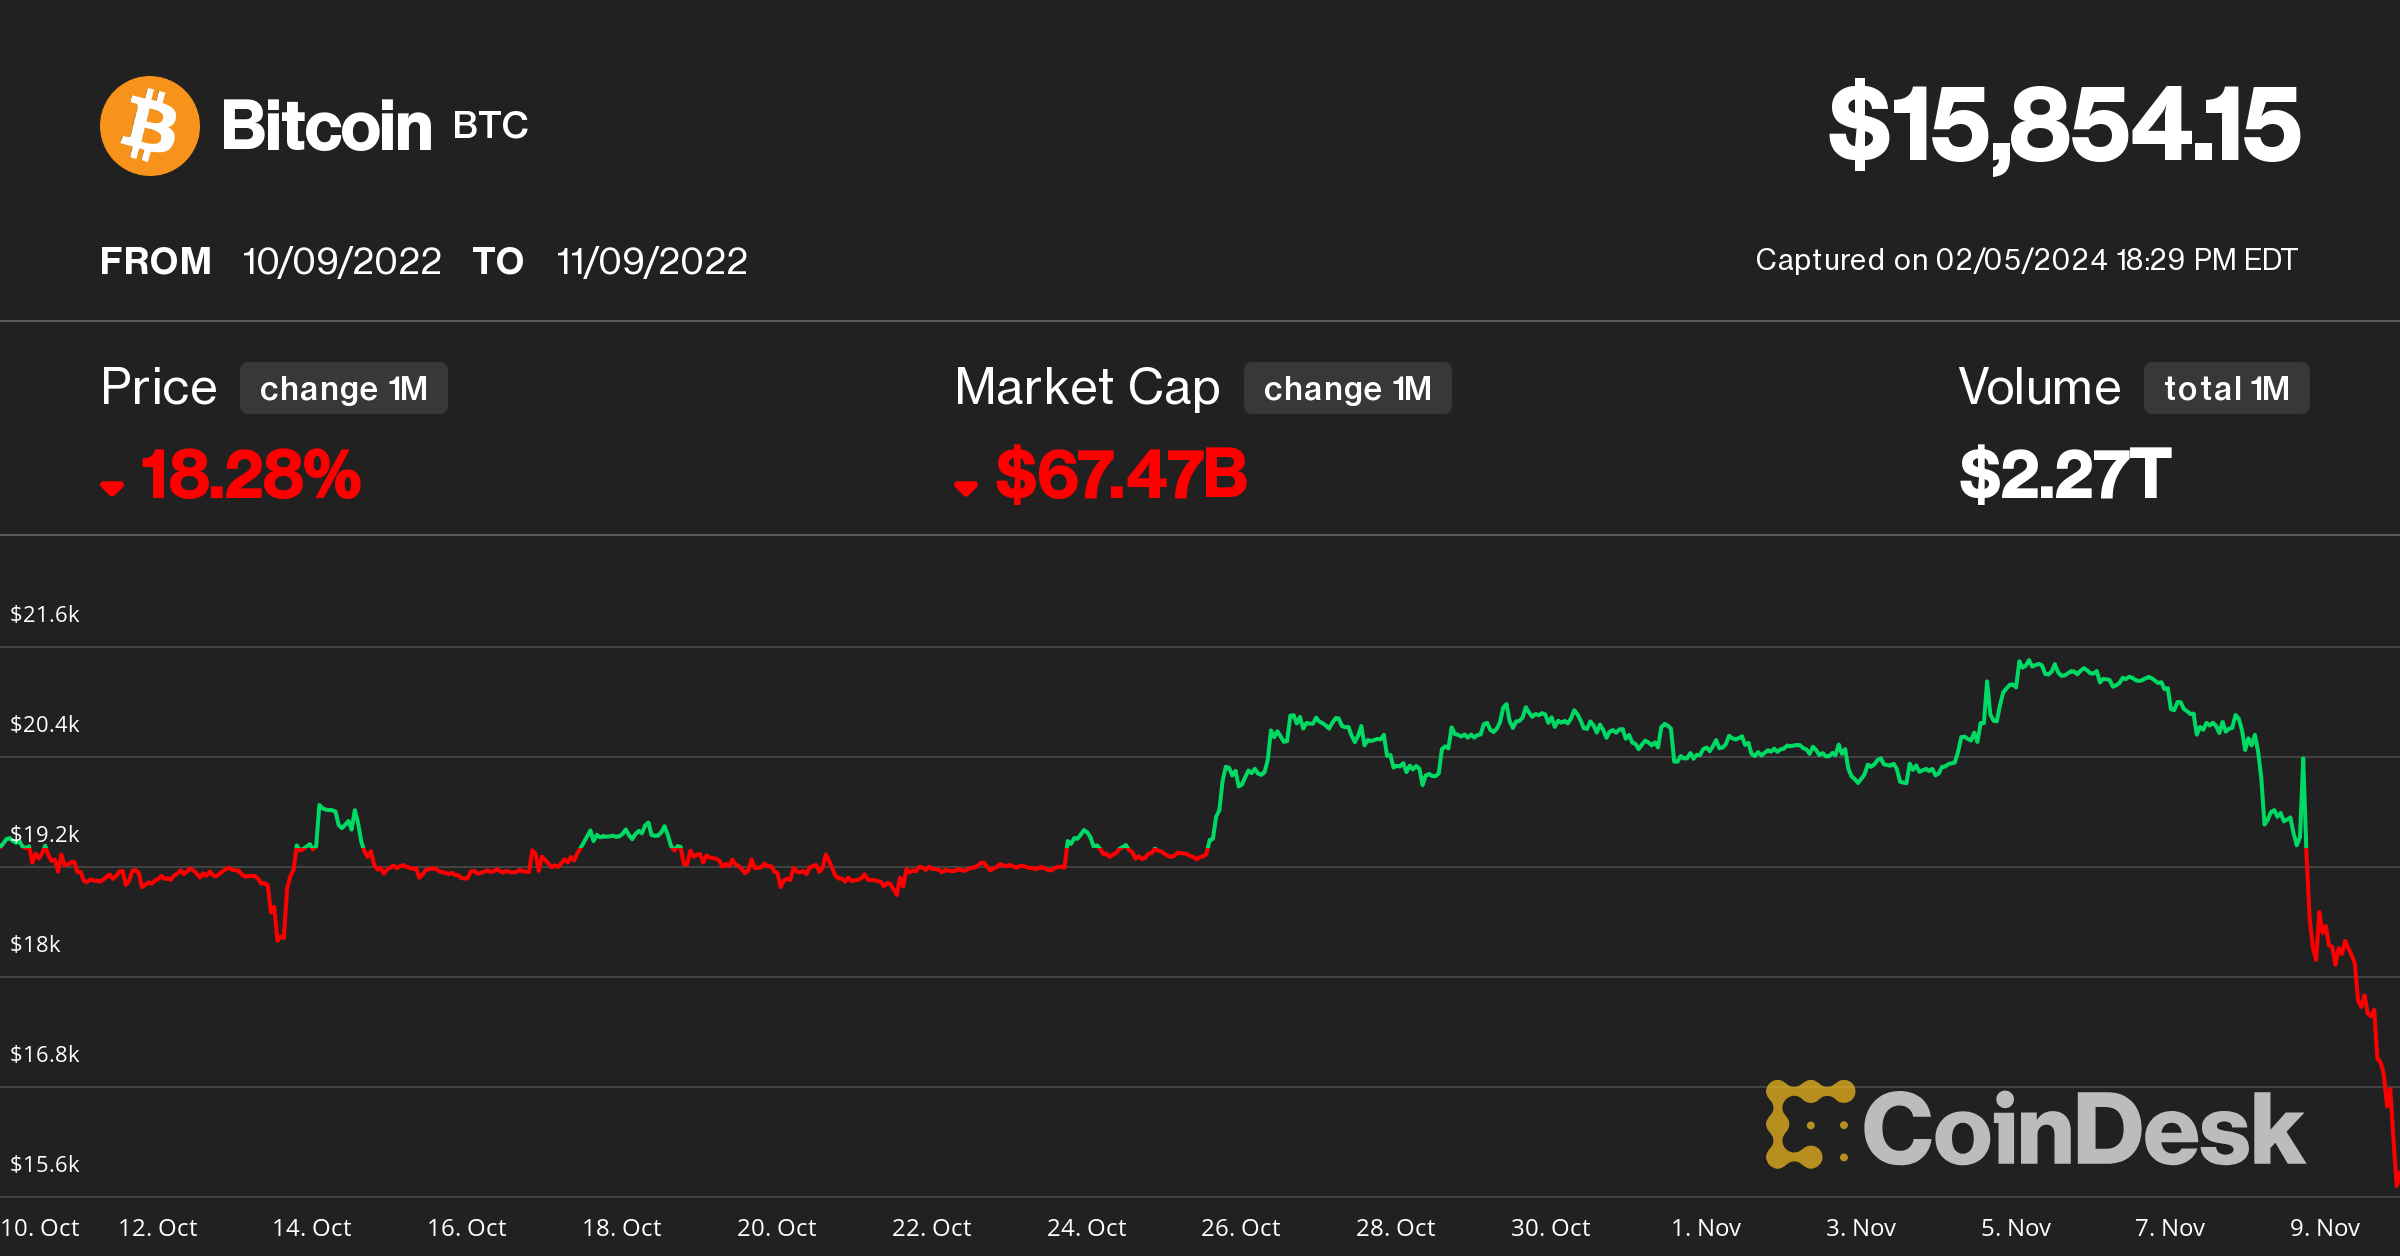2400x1256 pixels.
Task: Click the 'Volume' heading
Action: click(2040, 387)
